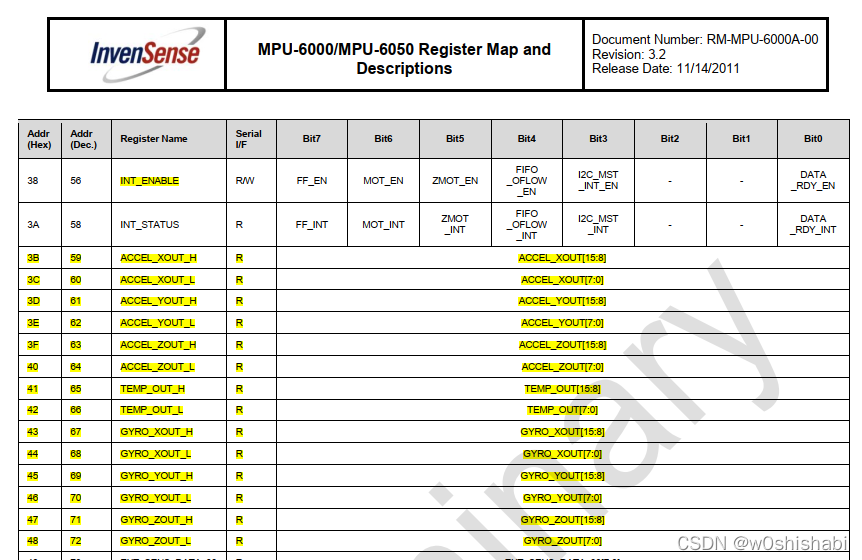This screenshot has height=560, width=862.
Task: Click the ACCEL_XOUT[15:8] value cell
Action: (x=562, y=258)
